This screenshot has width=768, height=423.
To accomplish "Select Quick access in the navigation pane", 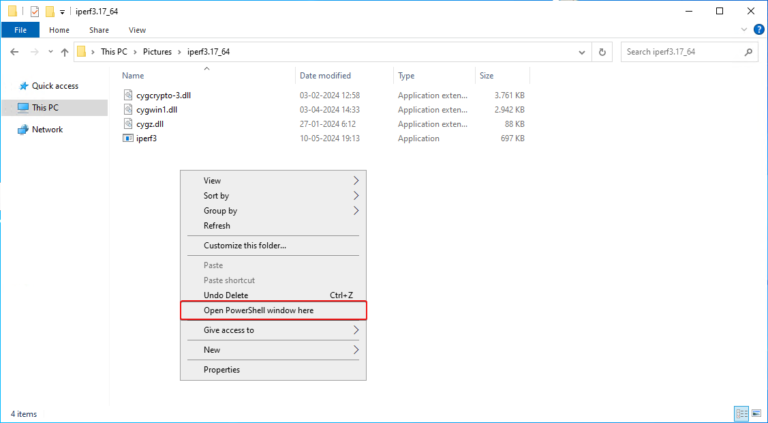I will (55, 86).
